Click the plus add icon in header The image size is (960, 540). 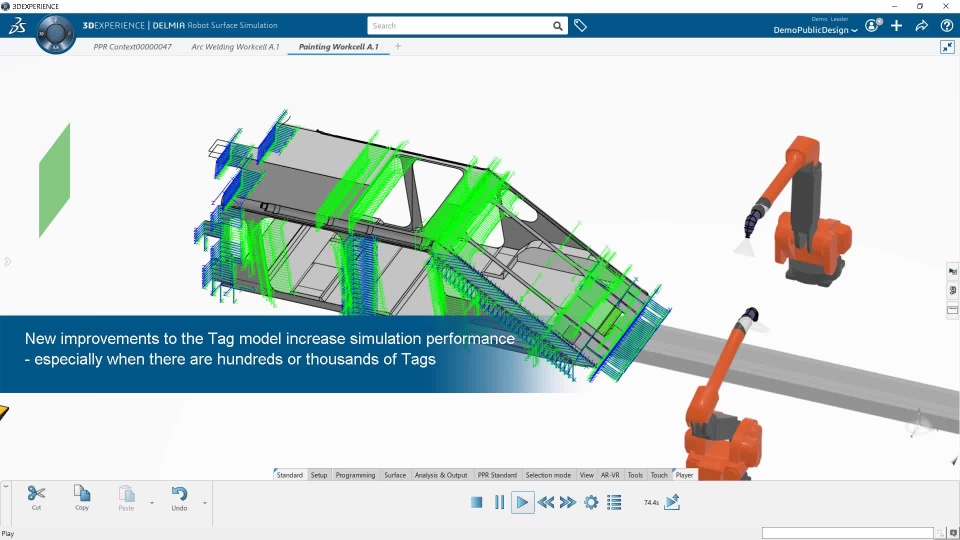click(x=896, y=26)
